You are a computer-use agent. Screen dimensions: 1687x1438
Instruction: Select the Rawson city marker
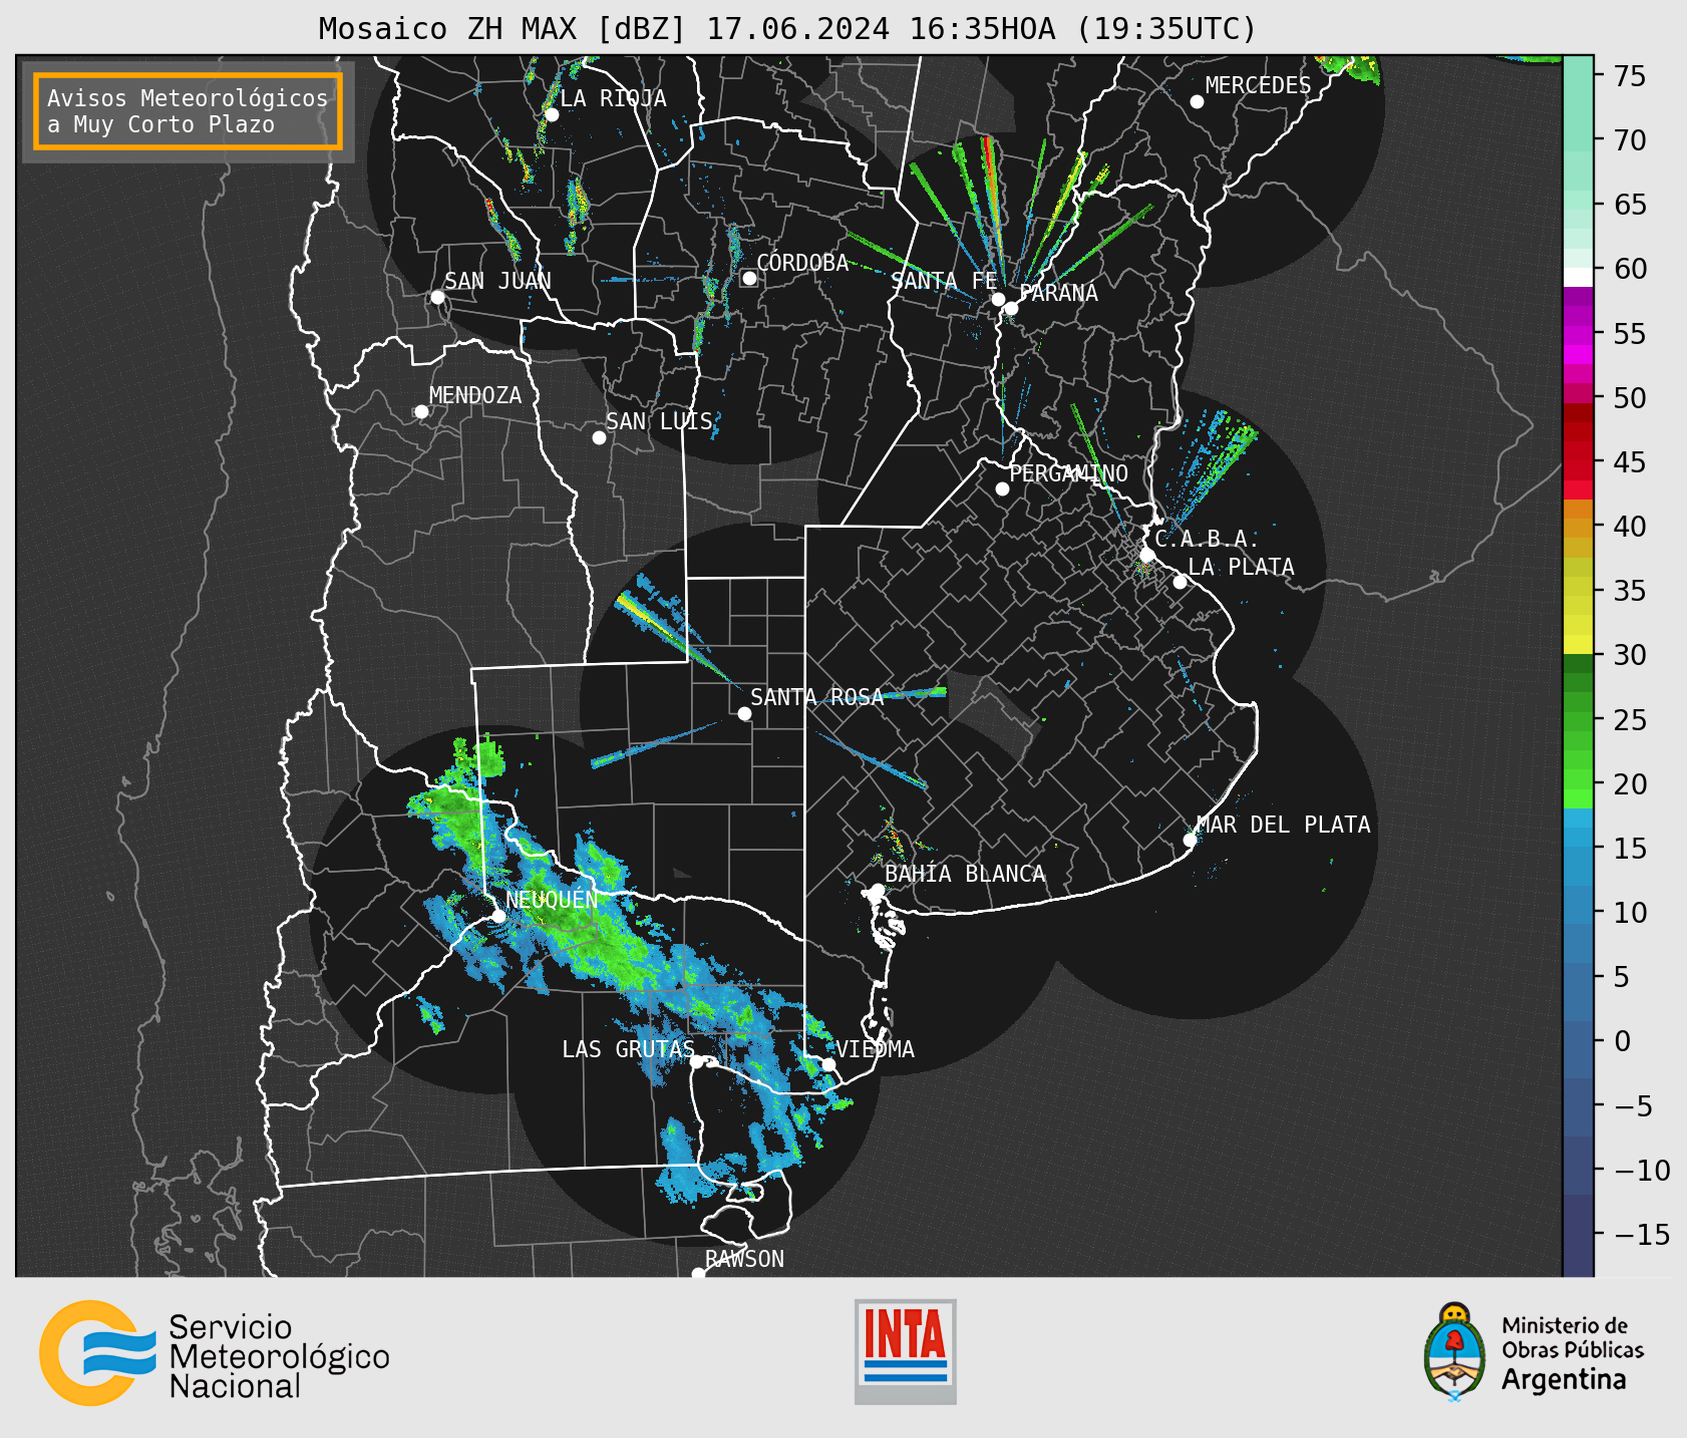click(698, 1274)
